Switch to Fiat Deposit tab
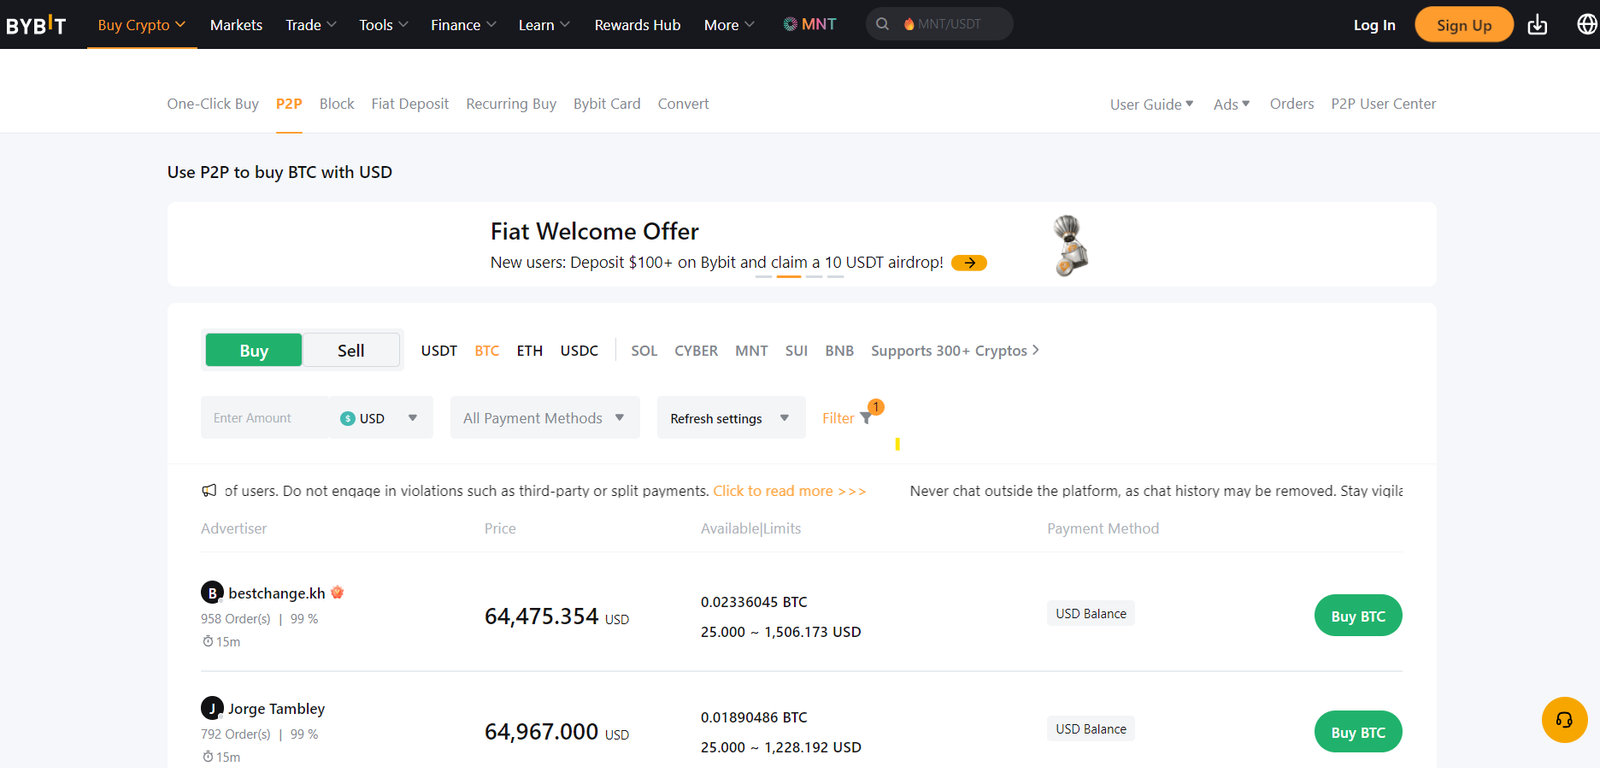The width and height of the screenshot is (1600, 768). click(410, 104)
